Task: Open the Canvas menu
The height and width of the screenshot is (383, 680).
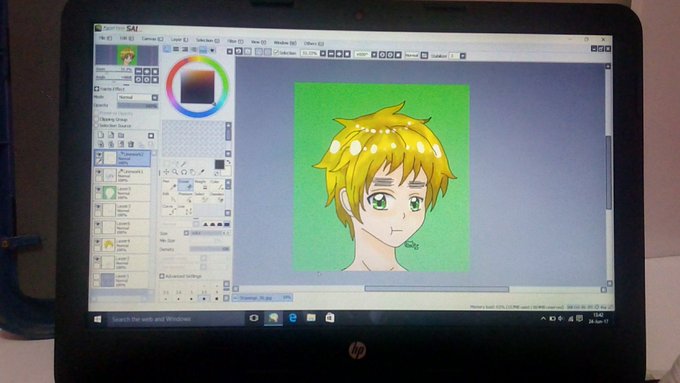Action: (152, 39)
